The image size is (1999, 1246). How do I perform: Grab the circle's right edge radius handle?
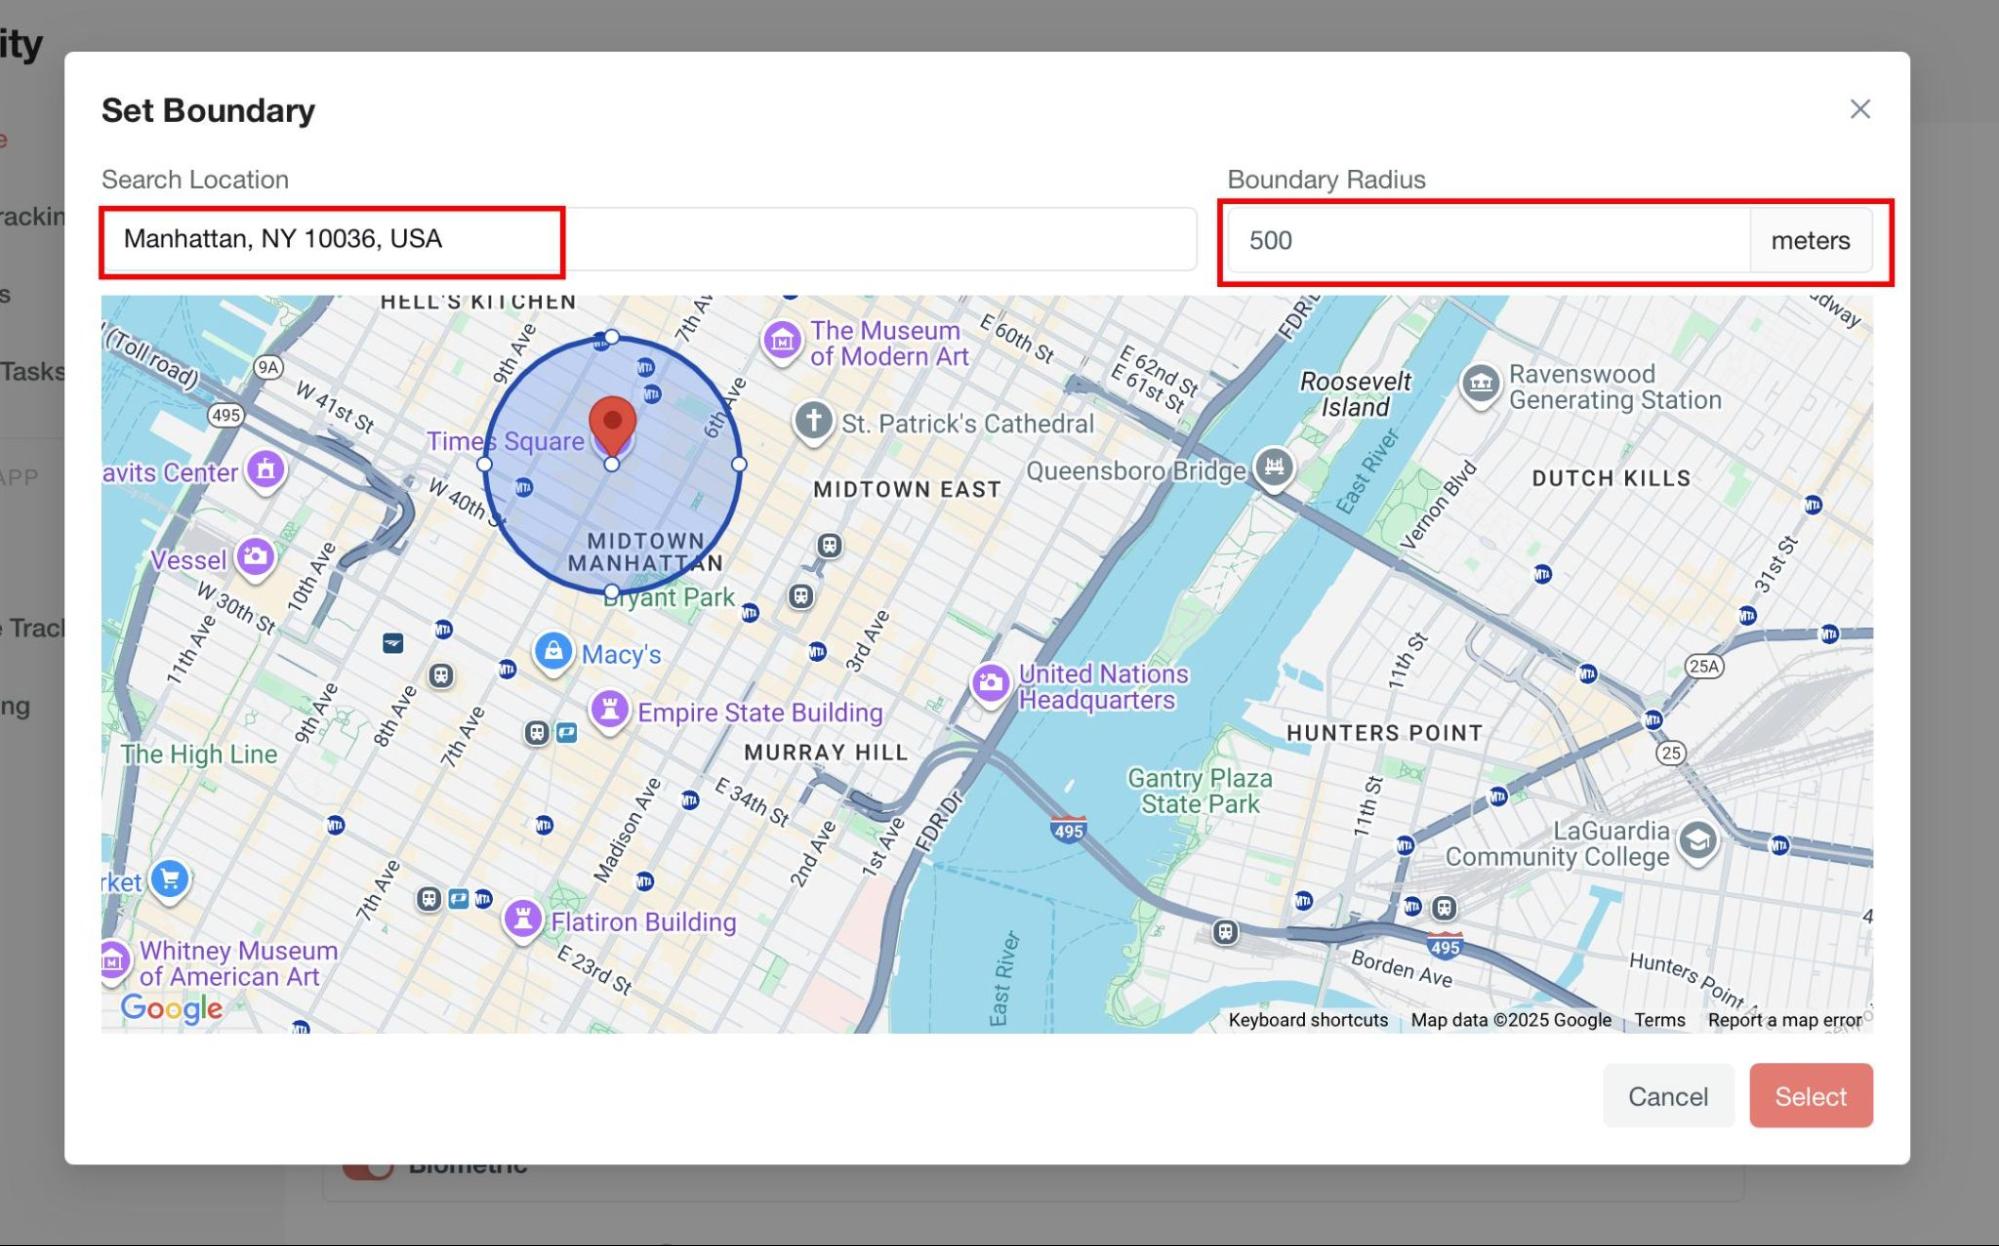[739, 464]
